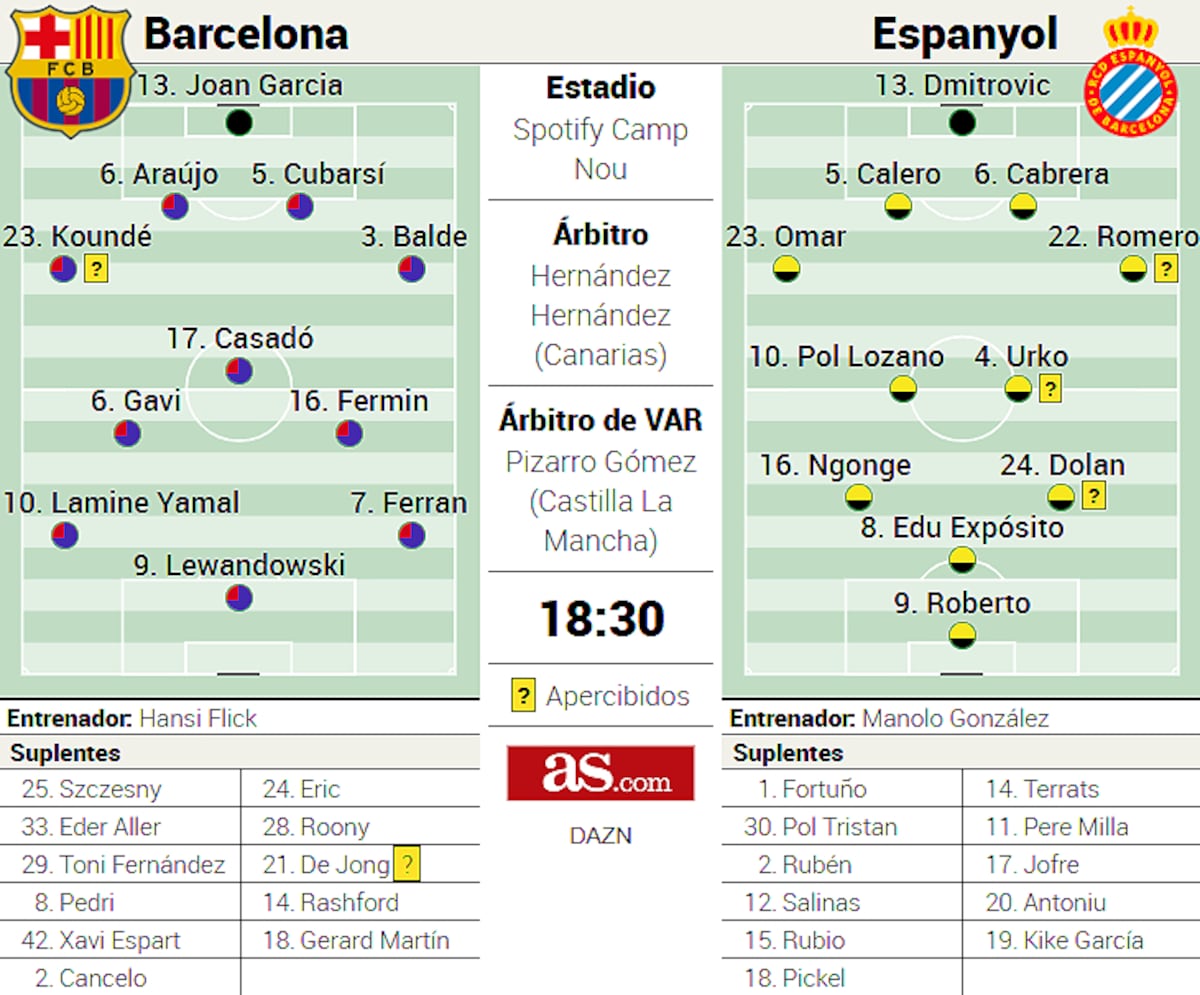The image size is (1200, 995).
Task: Click Edu Expósito's player marker dot
Action: click(x=962, y=560)
